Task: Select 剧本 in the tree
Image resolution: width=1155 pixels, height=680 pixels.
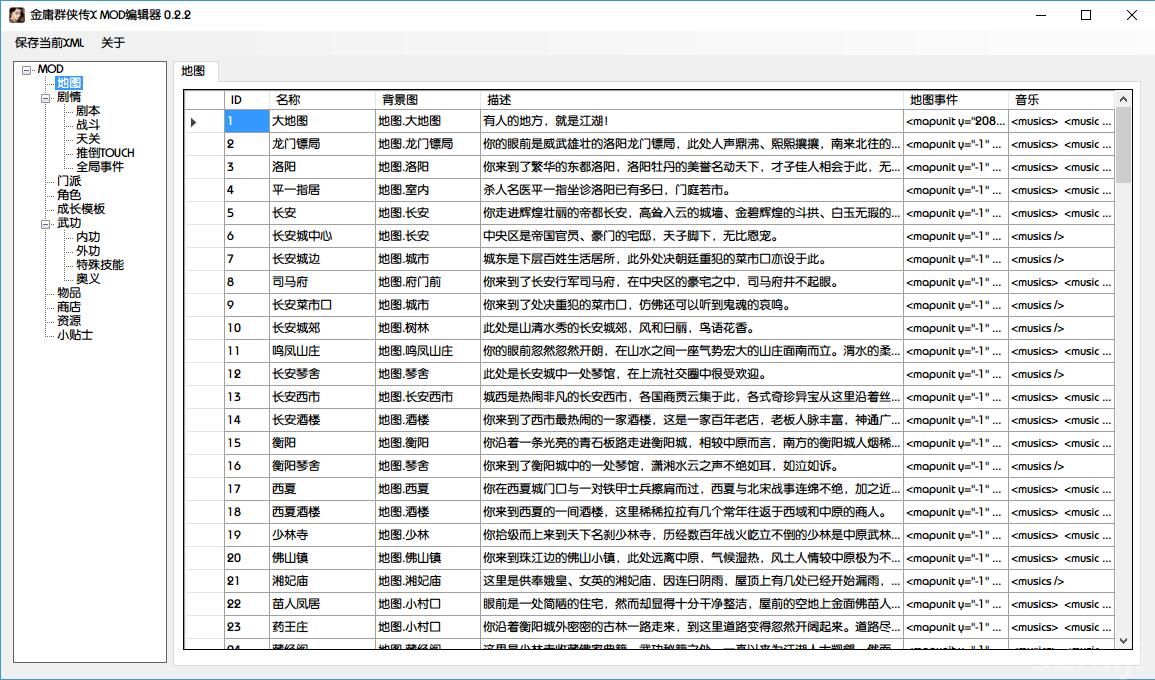Action: [x=88, y=111]
